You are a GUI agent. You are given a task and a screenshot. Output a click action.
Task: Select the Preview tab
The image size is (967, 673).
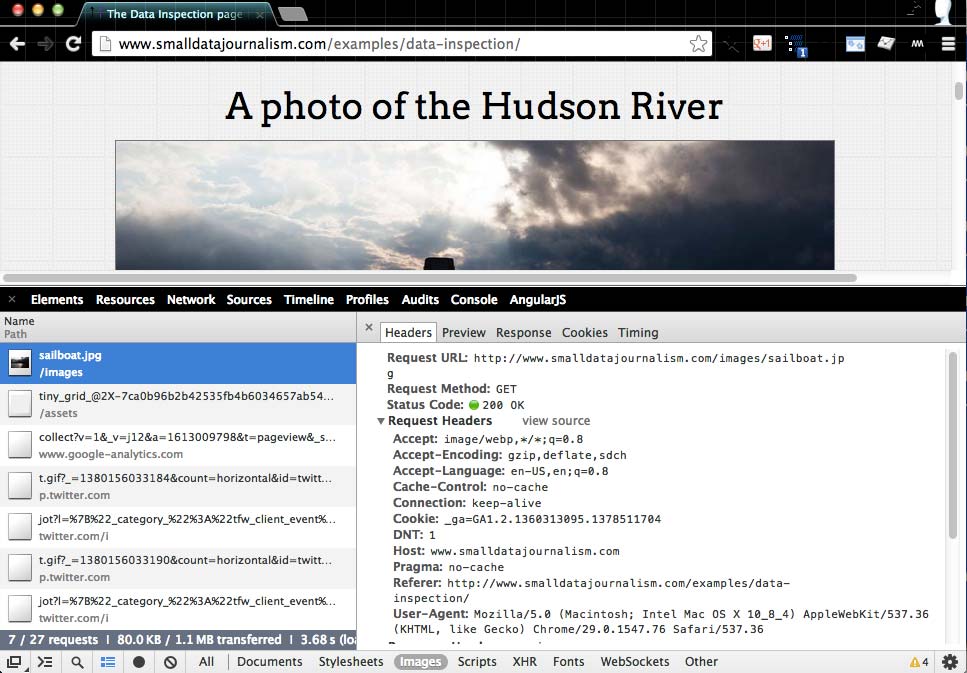pos(464,332)
